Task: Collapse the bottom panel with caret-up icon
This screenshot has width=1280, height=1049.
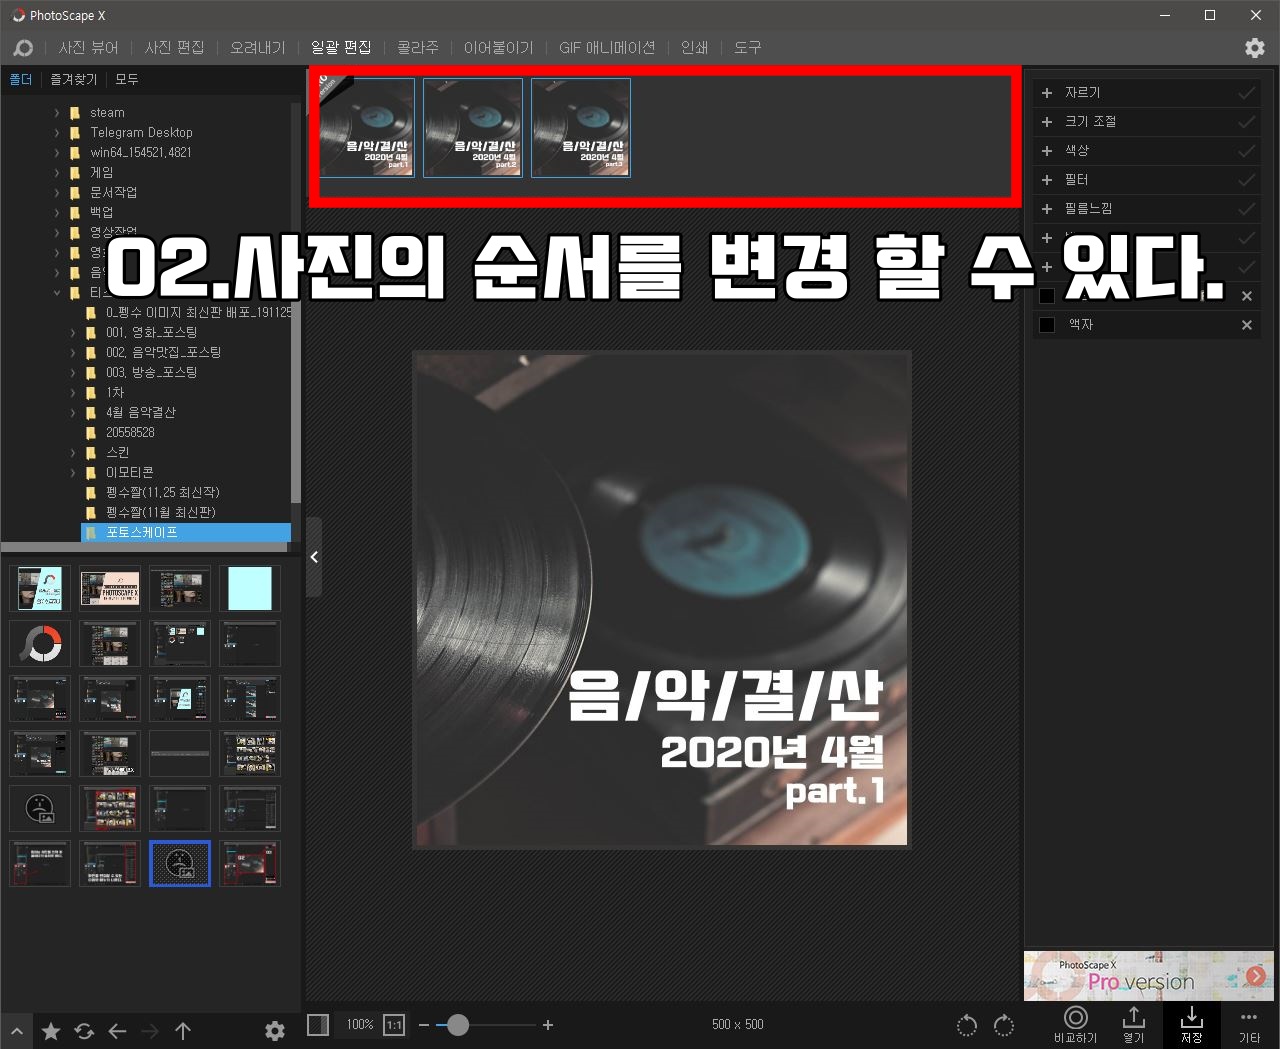Action: point(17,1031)
